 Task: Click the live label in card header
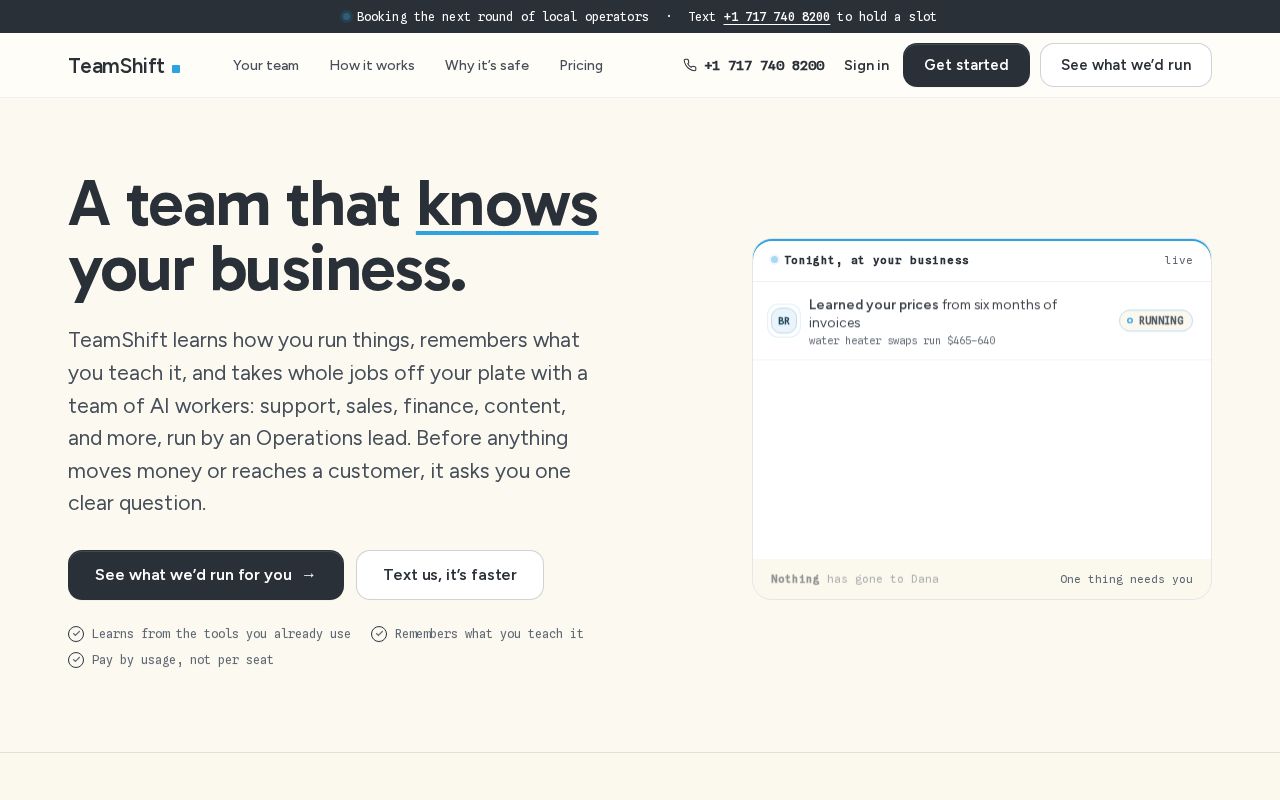click(1178, 260)
